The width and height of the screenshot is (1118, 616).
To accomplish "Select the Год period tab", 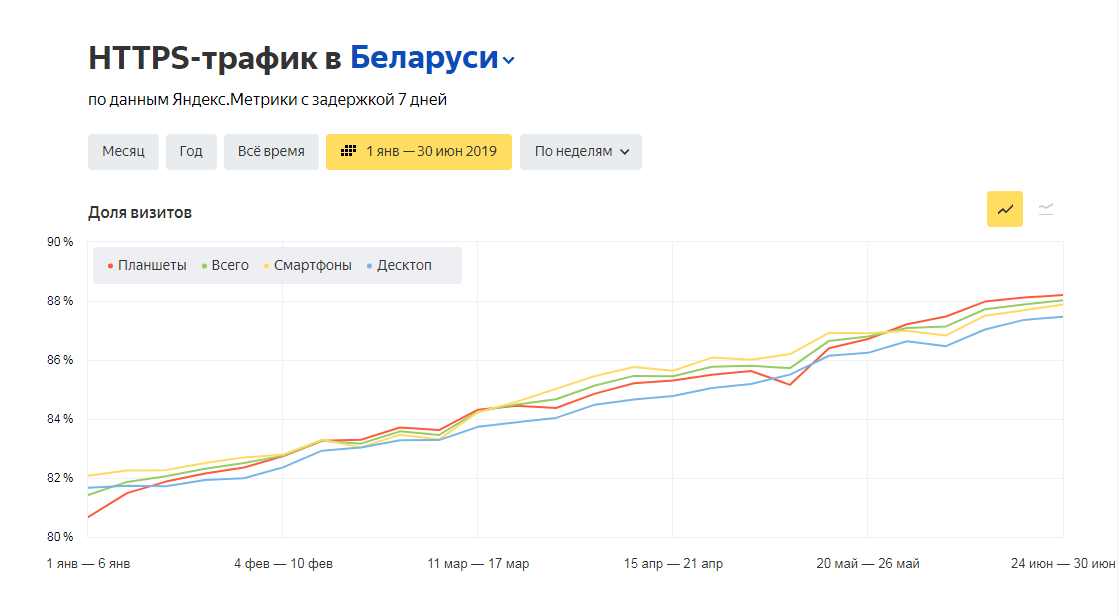I will pyautogui.click(x=191, y=152).
